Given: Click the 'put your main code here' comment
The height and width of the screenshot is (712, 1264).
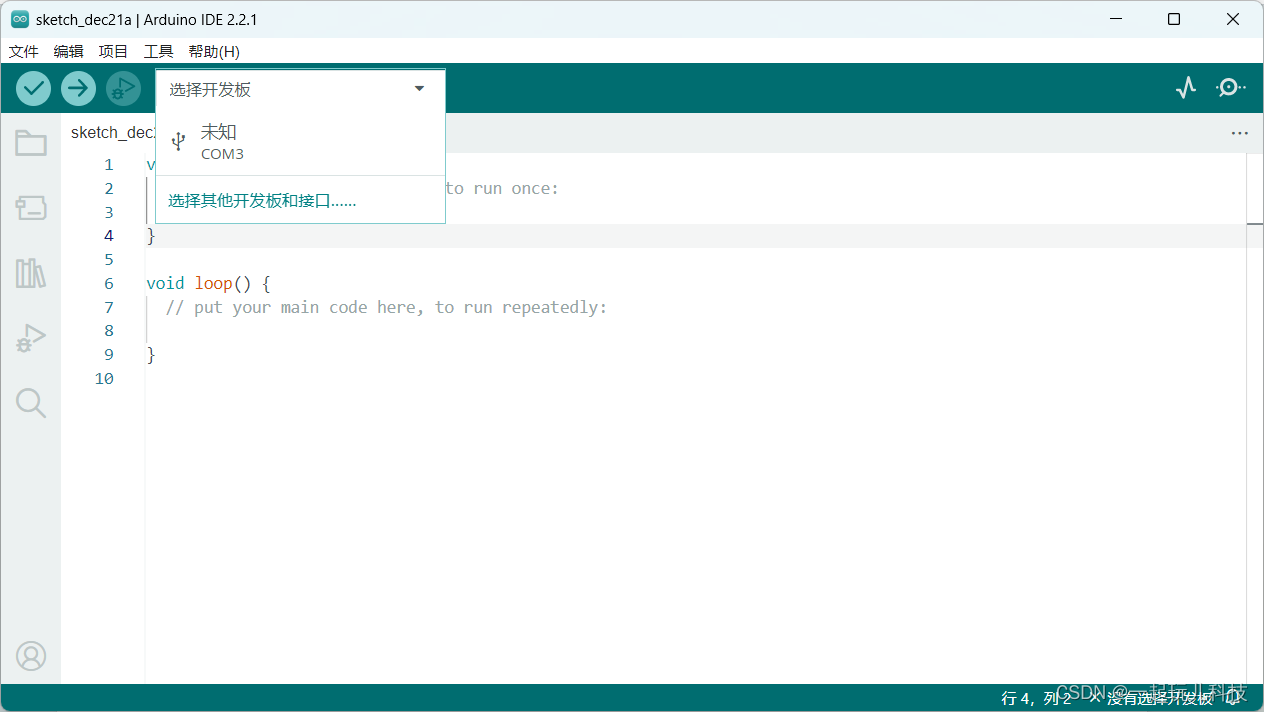Looking at the screenshot, I should [x=386, y=307].
